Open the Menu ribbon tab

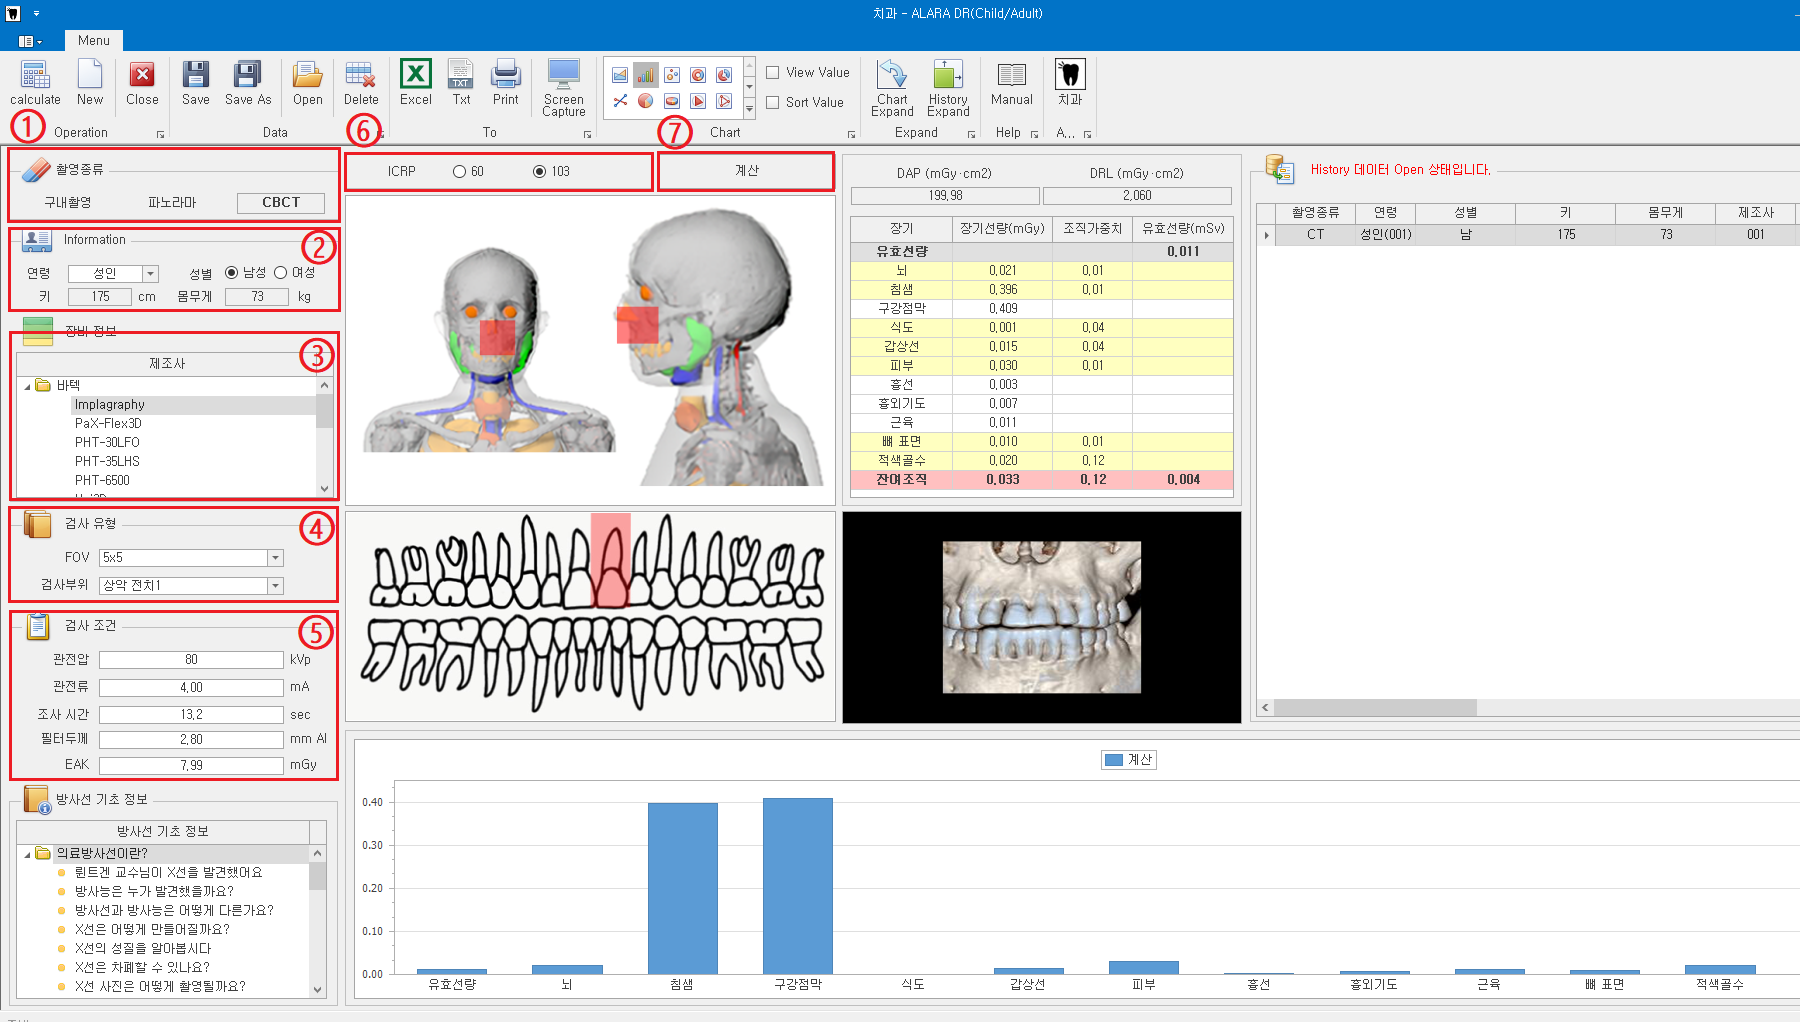click(93, 40)
